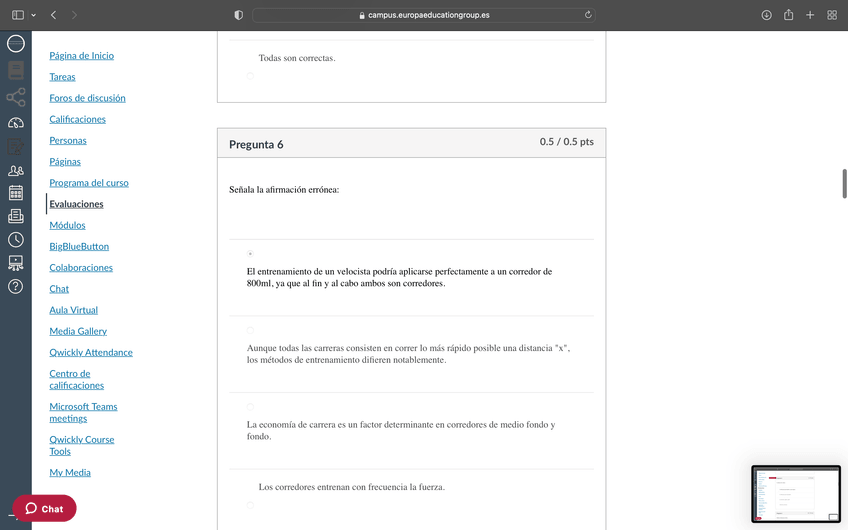Open BigBlueButton in course menu
This screenshot has width=848, height=530.
point(79,247)
